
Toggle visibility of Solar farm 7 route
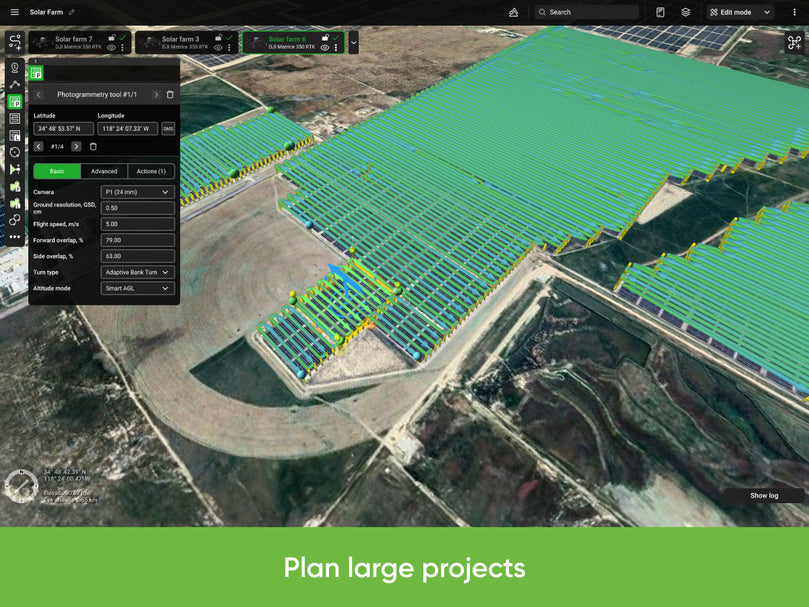(x=111, y=47)
